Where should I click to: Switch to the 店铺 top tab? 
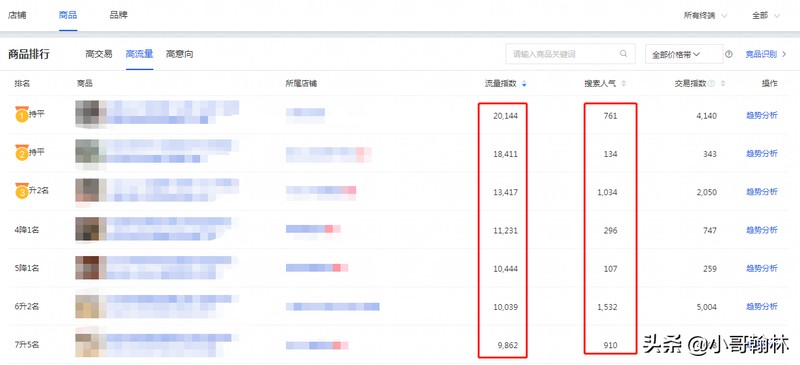(17, 15)
